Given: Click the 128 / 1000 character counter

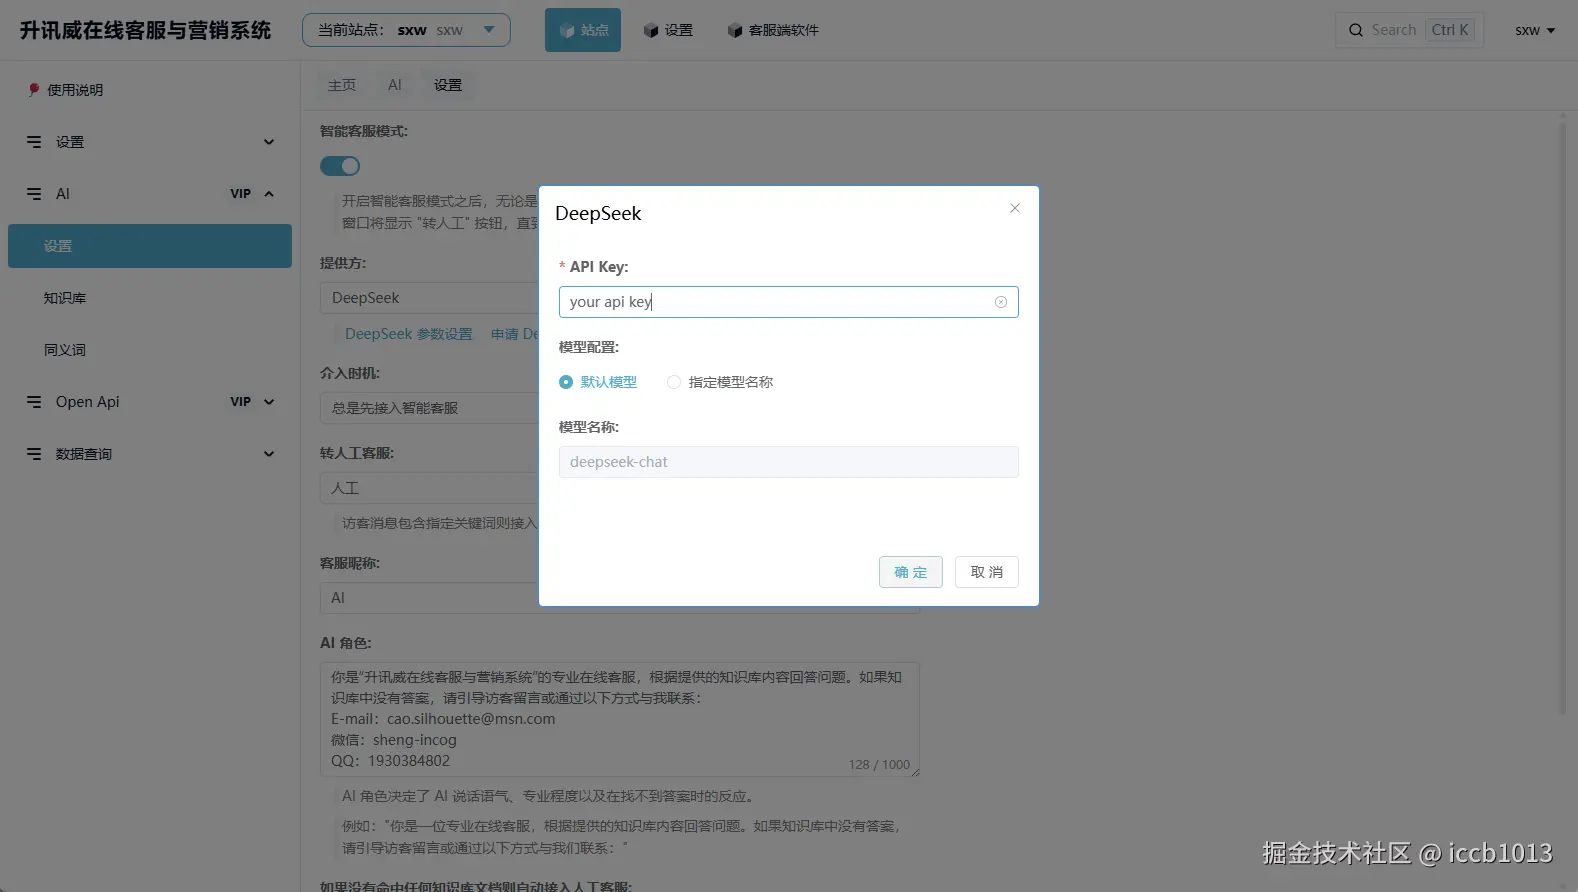Looking at the screenshot, I should (879, 765).
